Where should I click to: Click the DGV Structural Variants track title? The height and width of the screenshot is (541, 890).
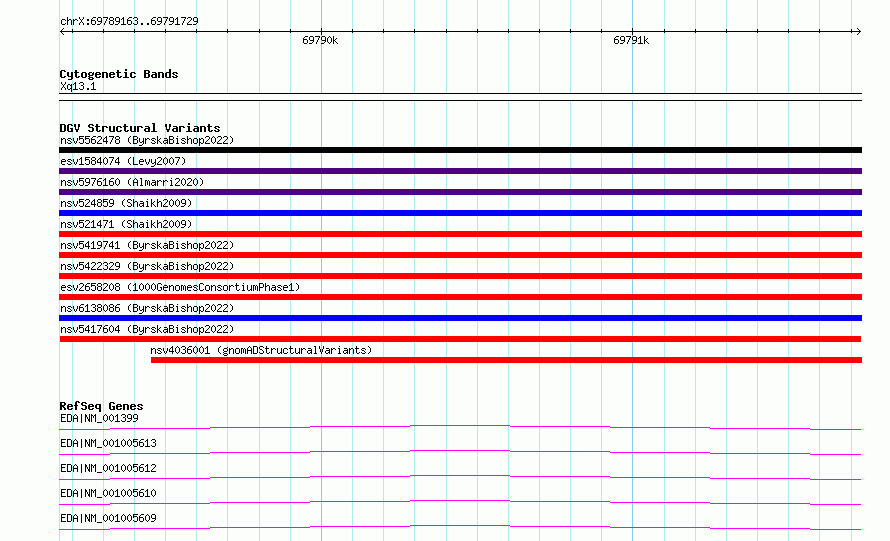[140, 128]
